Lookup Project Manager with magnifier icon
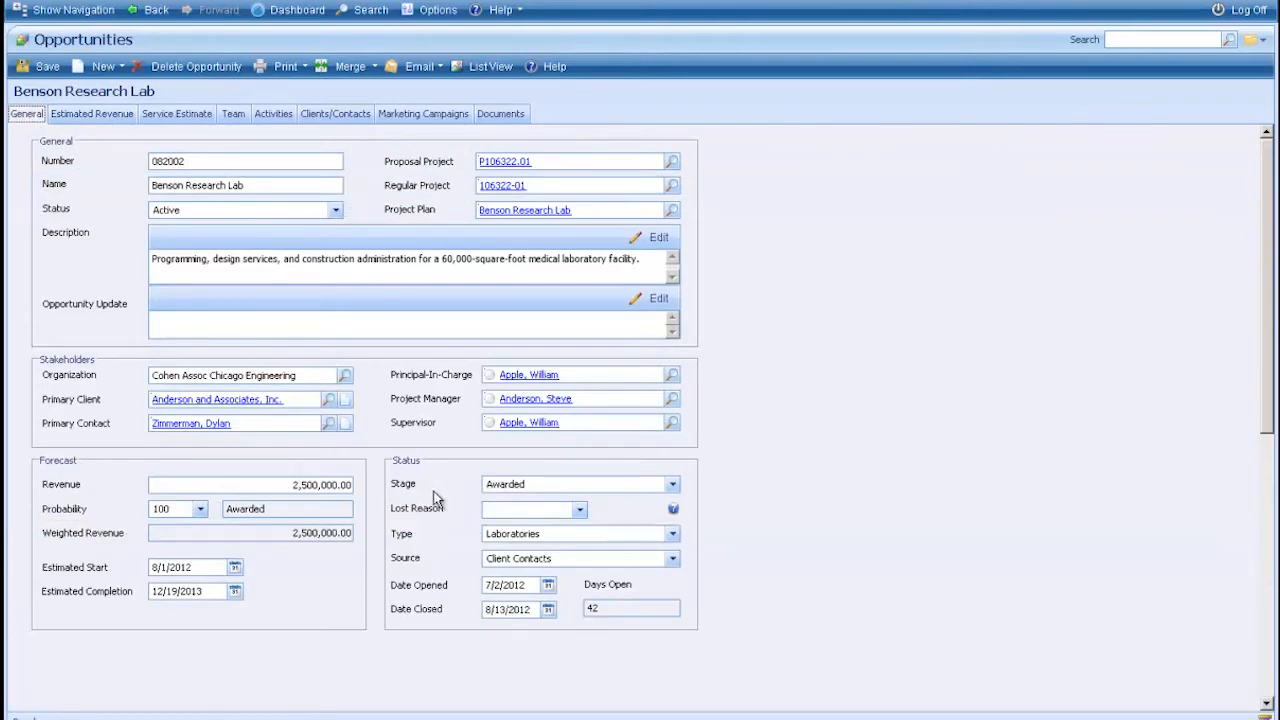Image resolution: width=1280 pixels, height=720 pixels. [672, 399]
